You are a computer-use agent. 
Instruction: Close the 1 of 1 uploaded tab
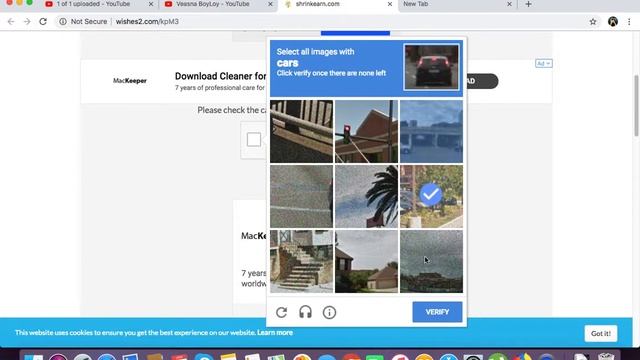151,4
